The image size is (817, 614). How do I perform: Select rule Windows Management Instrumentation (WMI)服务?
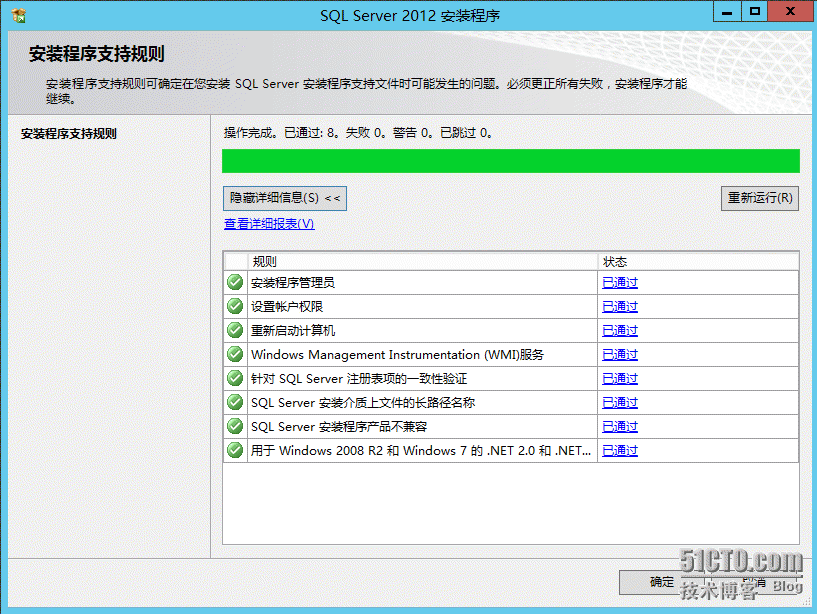point(398,354)
